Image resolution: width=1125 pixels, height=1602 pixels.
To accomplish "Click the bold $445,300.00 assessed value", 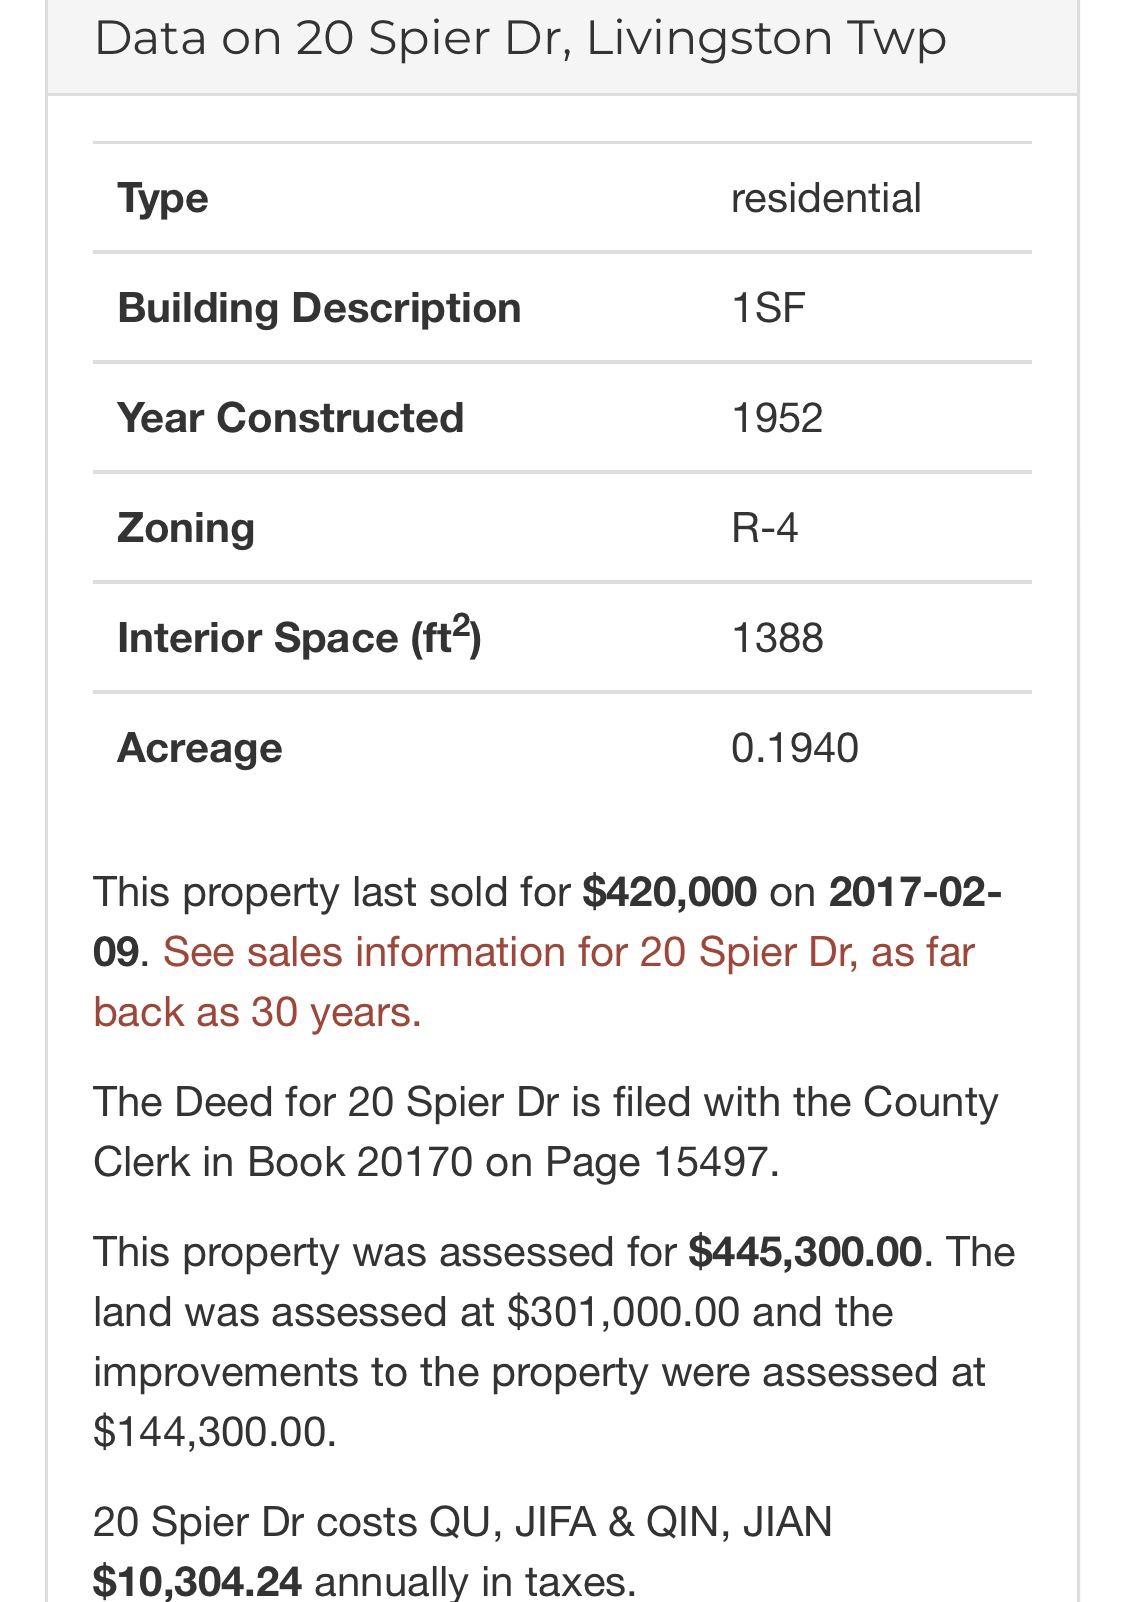I will coord(805,1252).
